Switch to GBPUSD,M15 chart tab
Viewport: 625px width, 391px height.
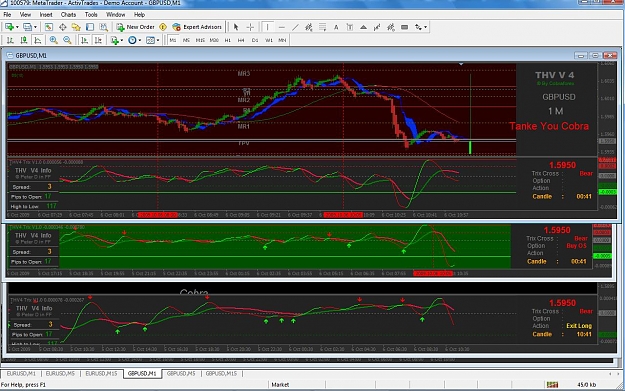click(x=221, y=374)
